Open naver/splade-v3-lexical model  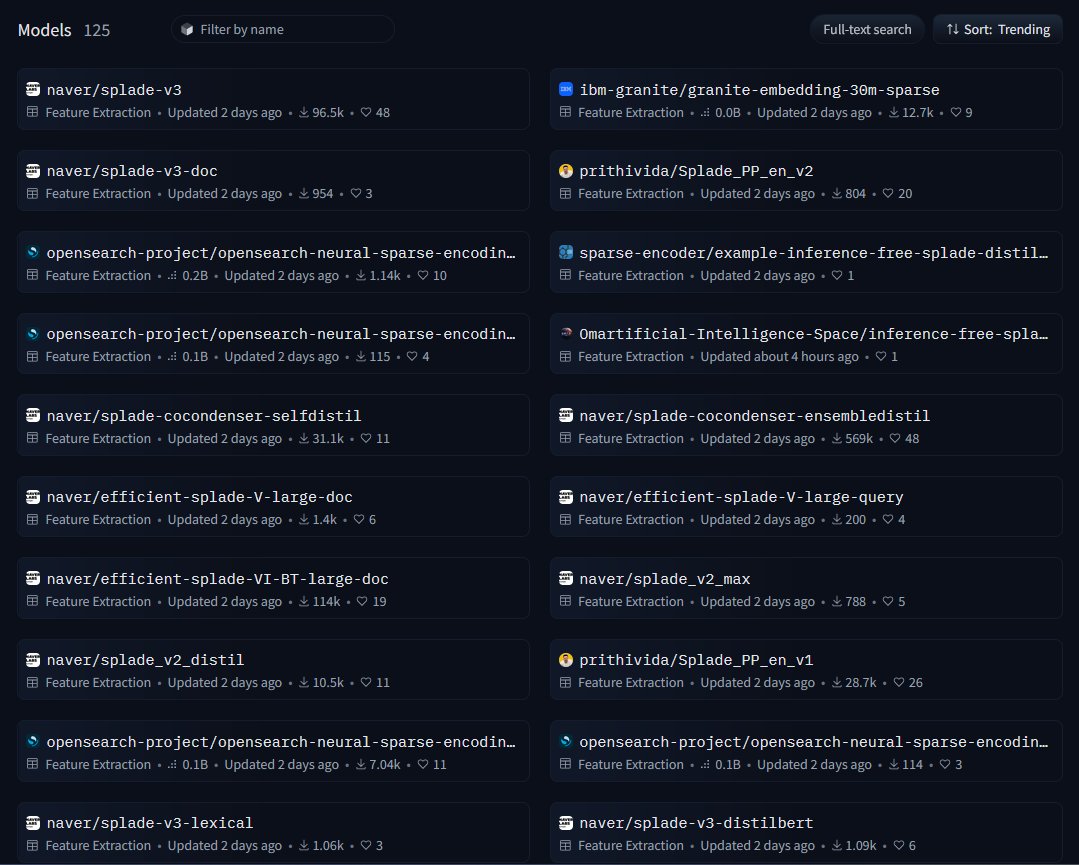[273, 833]
